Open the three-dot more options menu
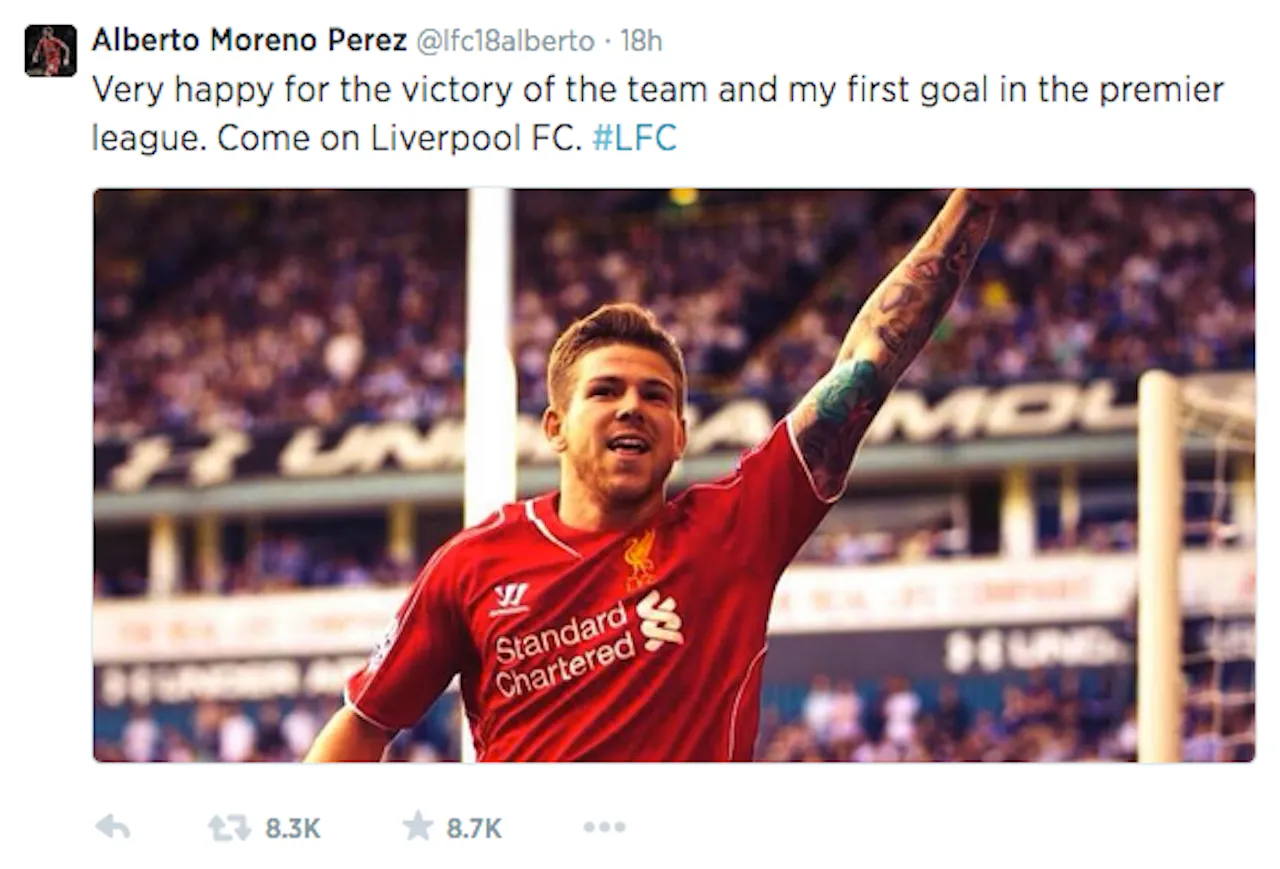This screenshot has height=869, width=1280. [x=604, y=827]
